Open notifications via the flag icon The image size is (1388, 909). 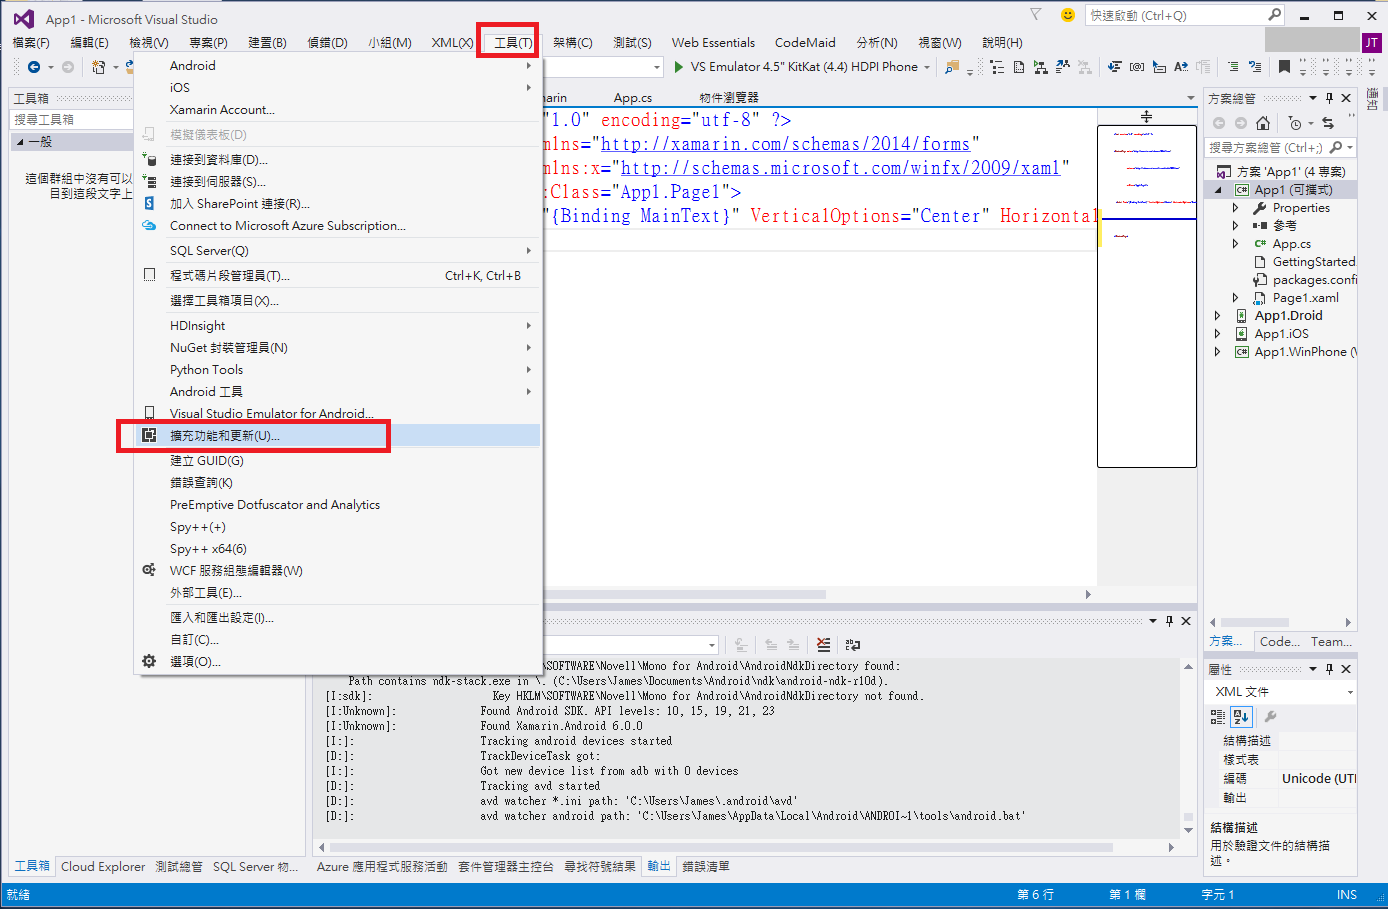pyautogui.click(x=1036, y=15)
